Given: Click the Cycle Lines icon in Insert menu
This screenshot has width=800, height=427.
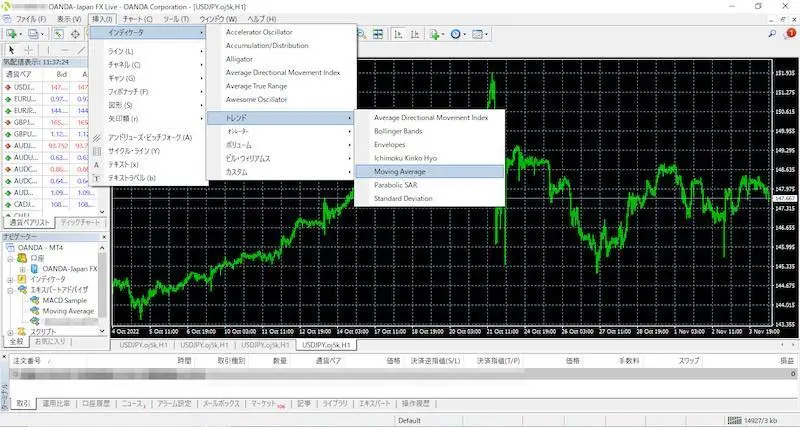Looking at the screenshot, I should (x=97, y=152).
